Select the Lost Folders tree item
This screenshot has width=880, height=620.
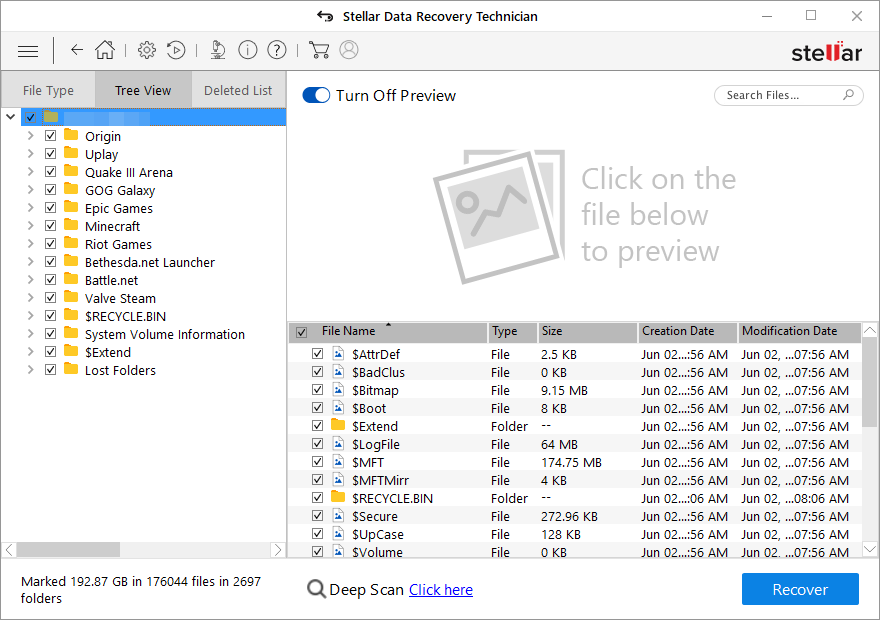pyautogui.click(x=120, y=370)
